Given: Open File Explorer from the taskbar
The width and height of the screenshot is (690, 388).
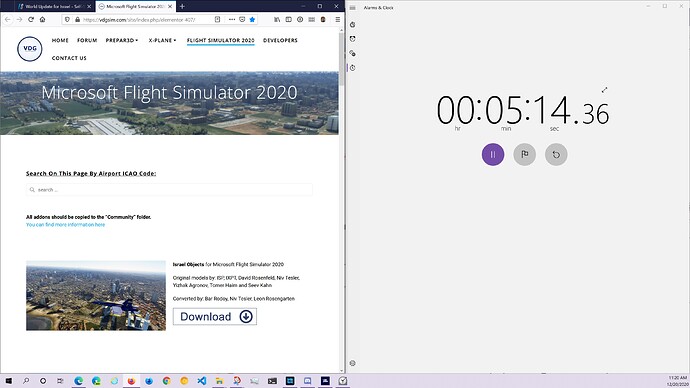Looking at the screenshot, I should [219, 381].
